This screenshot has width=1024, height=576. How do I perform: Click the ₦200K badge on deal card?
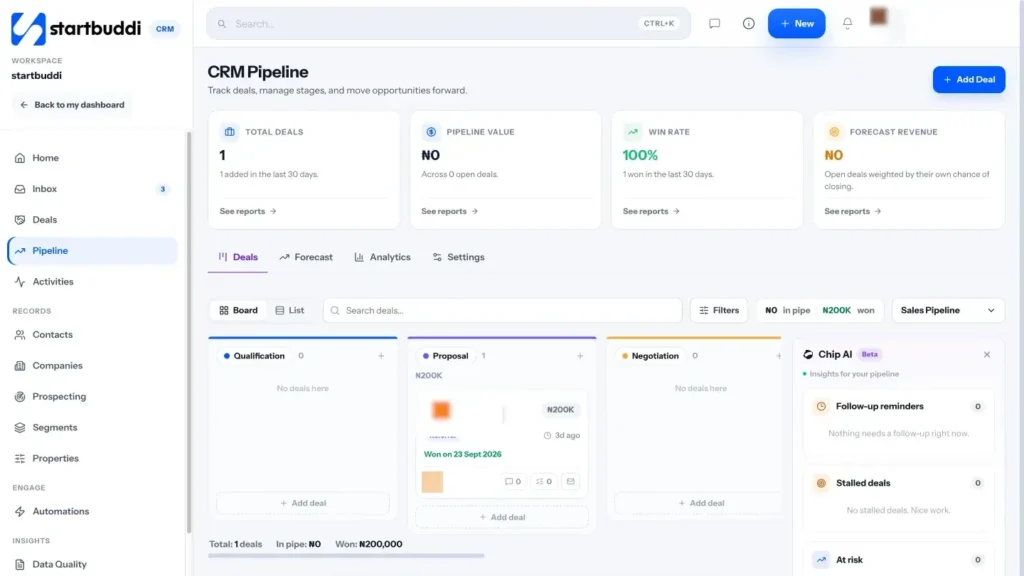tap(560, 410)
